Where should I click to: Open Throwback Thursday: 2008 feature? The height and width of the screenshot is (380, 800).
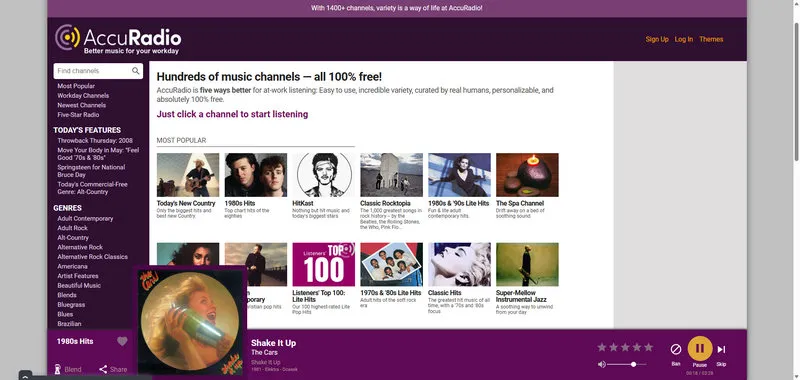(x=95, y=140)
